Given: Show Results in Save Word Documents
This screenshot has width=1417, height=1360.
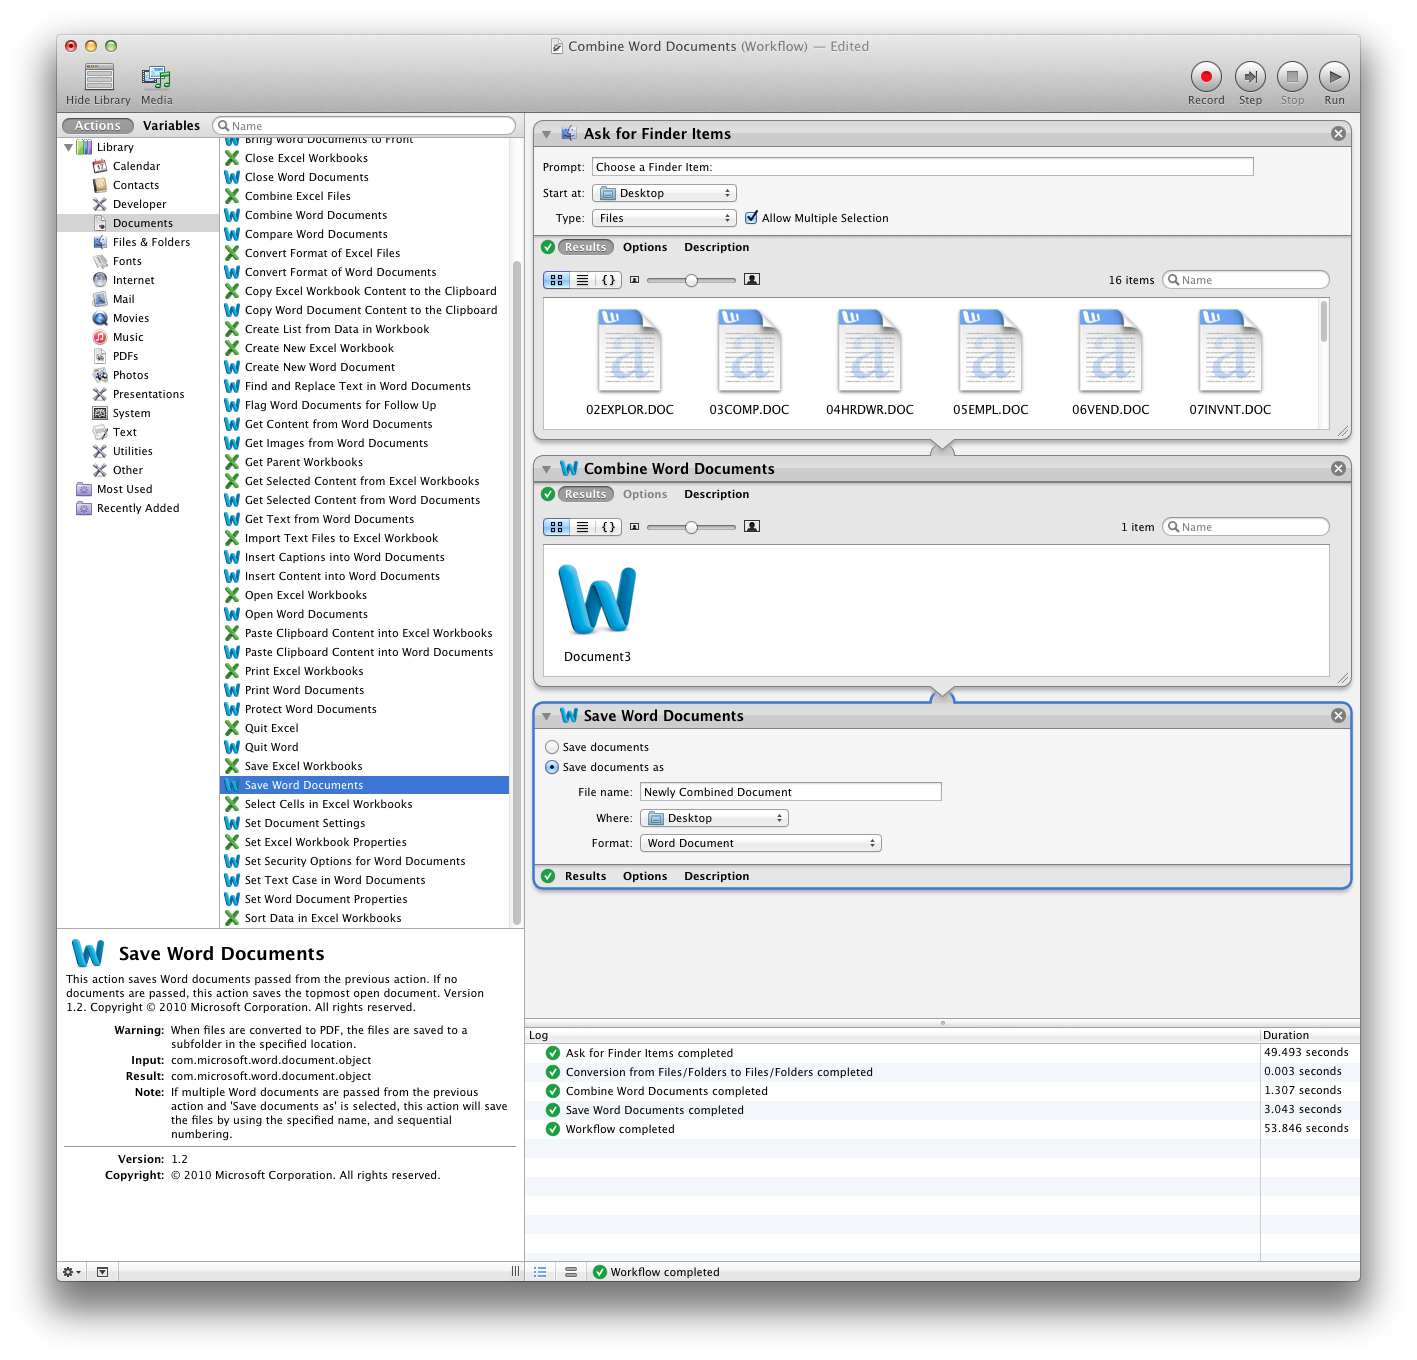Looking at the screenshot, I should coord(585,876).
